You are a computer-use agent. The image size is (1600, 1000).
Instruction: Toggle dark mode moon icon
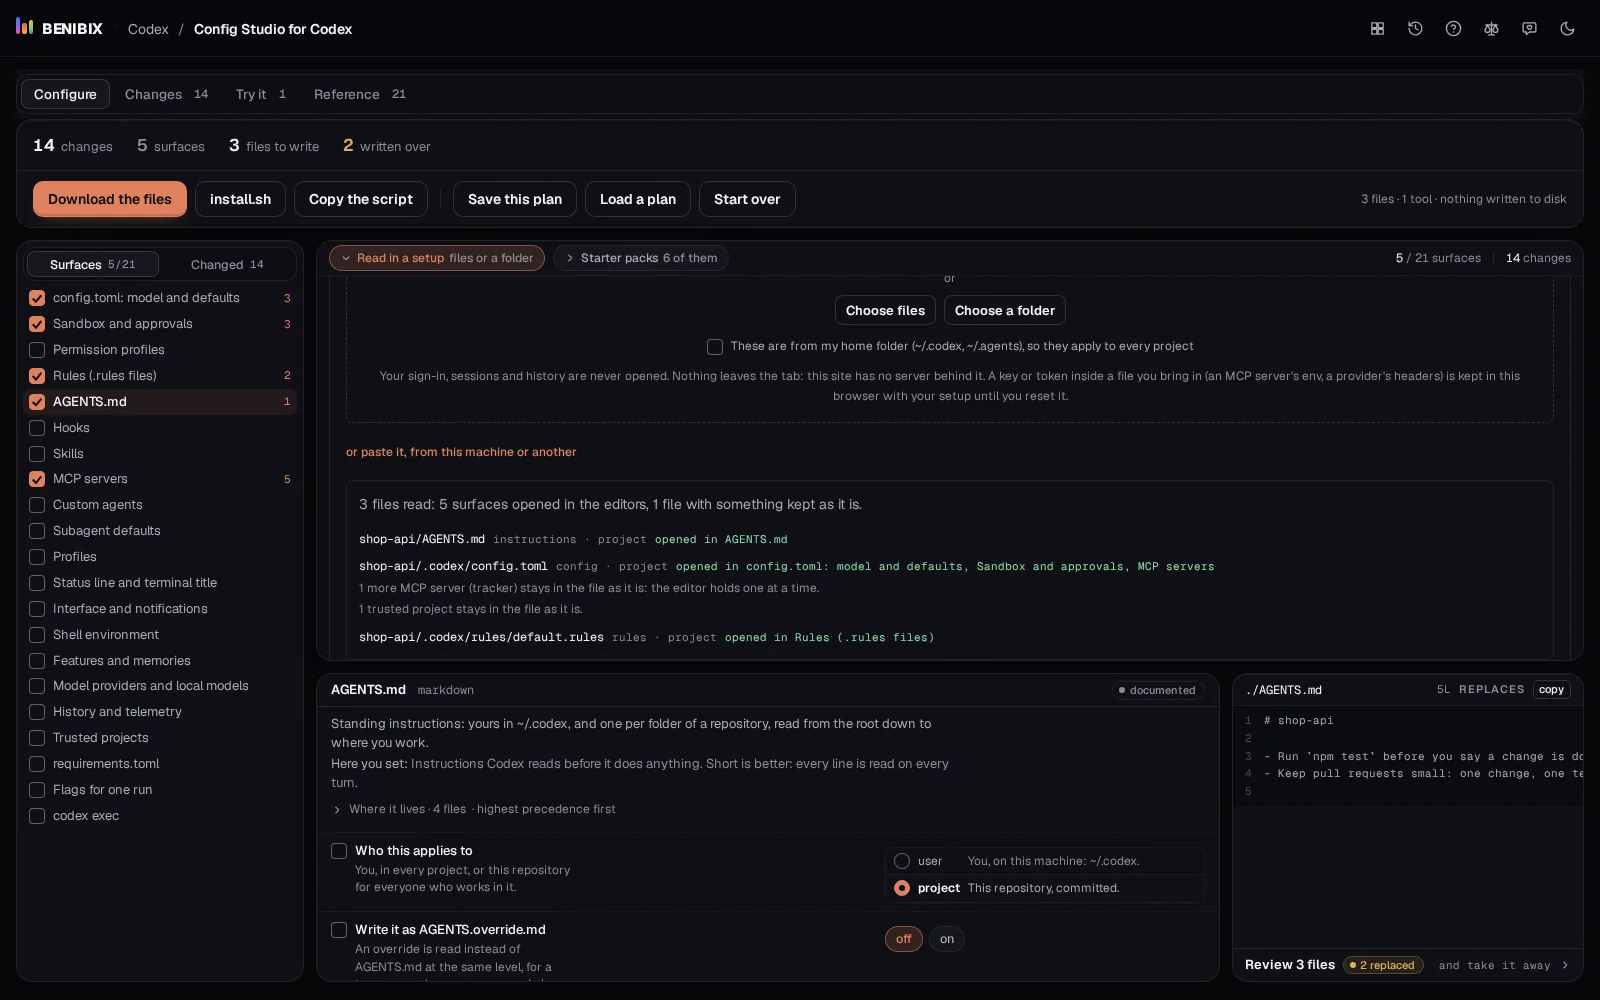1567,29
